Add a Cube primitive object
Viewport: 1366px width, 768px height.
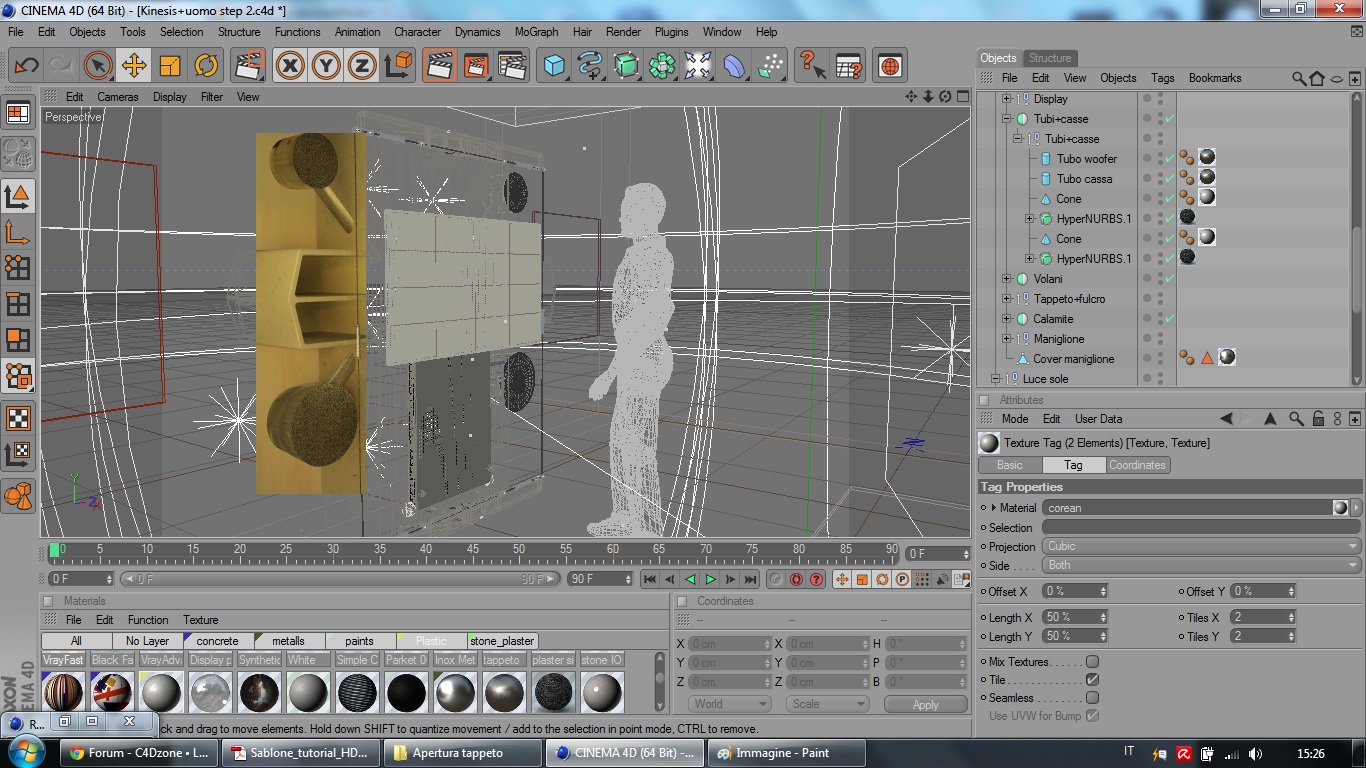pos(554,66)
